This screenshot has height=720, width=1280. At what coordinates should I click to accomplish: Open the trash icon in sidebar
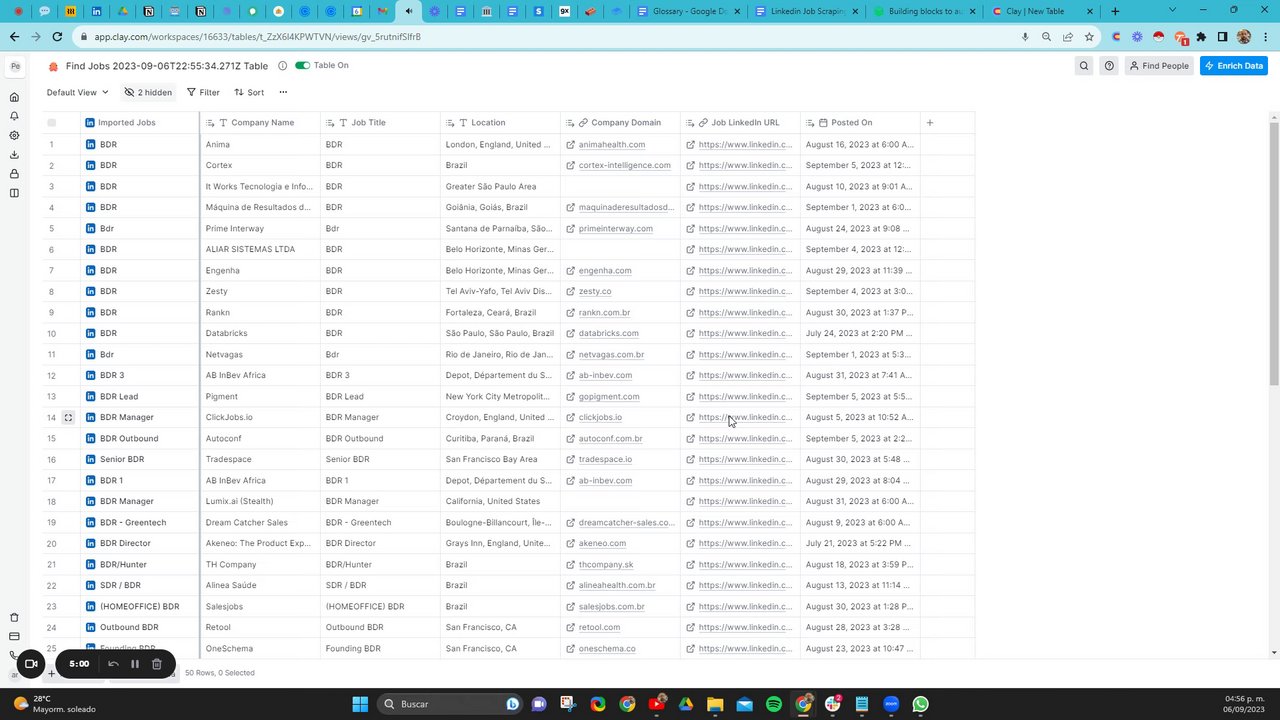pyautogui.click(x=14, y=617)
